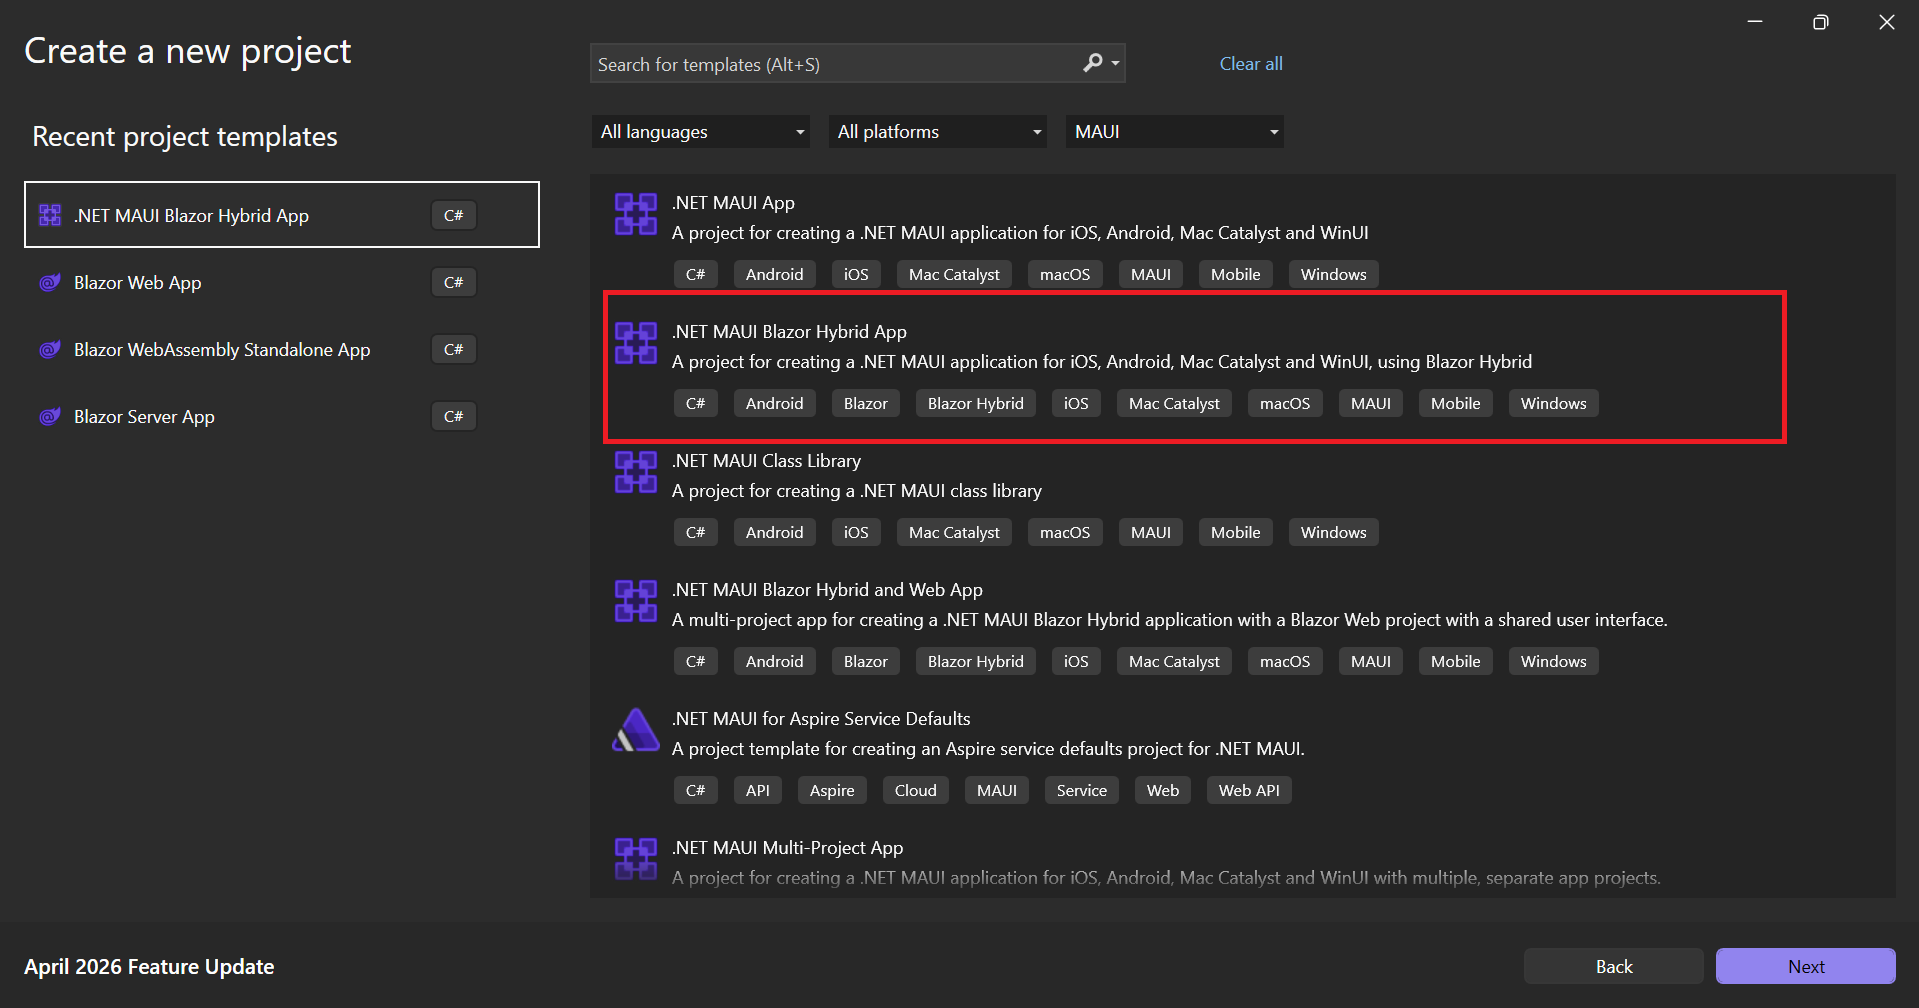Open the All platforms dropdown

tap(937, 132)
